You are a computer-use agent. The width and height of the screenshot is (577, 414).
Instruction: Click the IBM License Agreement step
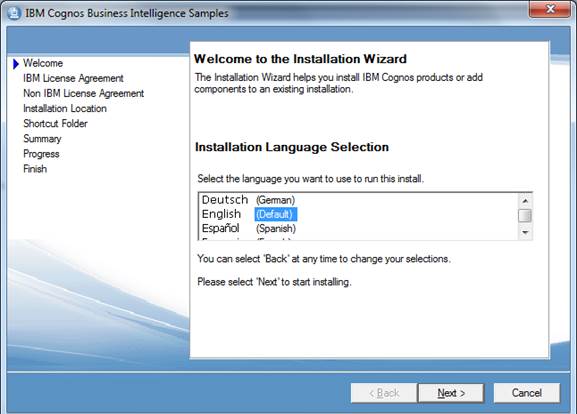point(73,78)
